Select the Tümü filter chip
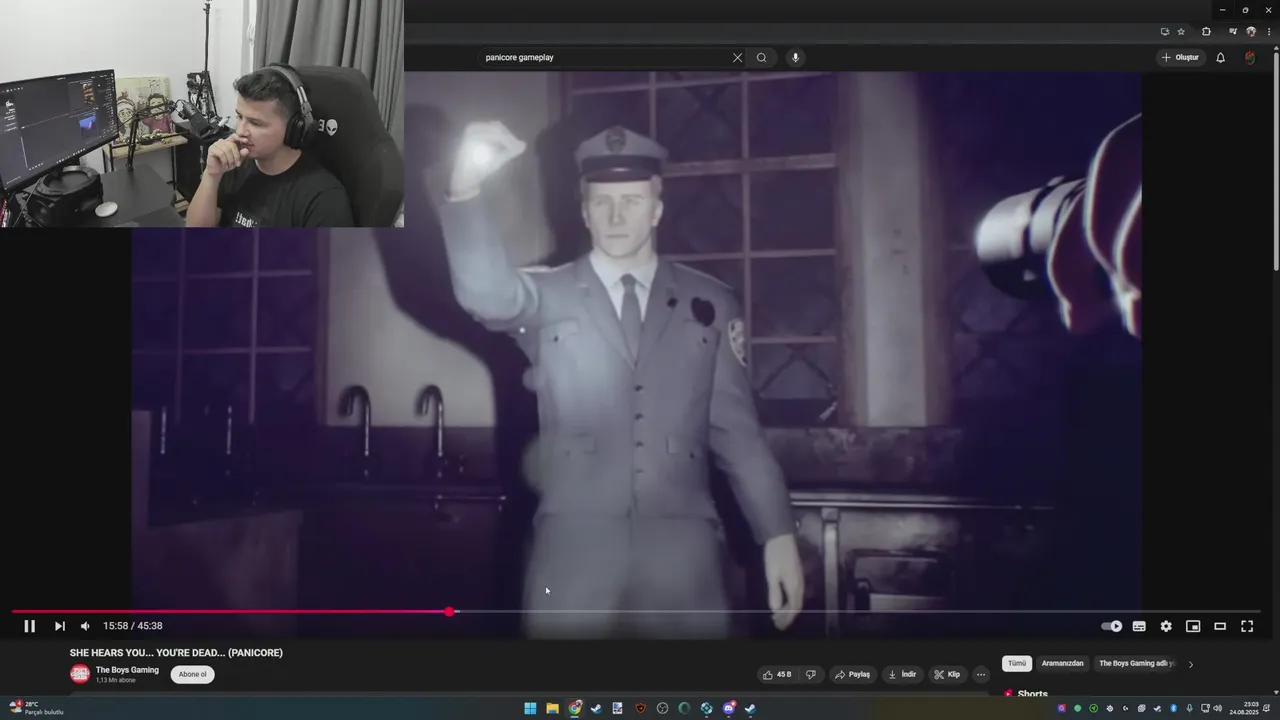The width and height of the screenshot is (1280, 720). coord(1017,663)
